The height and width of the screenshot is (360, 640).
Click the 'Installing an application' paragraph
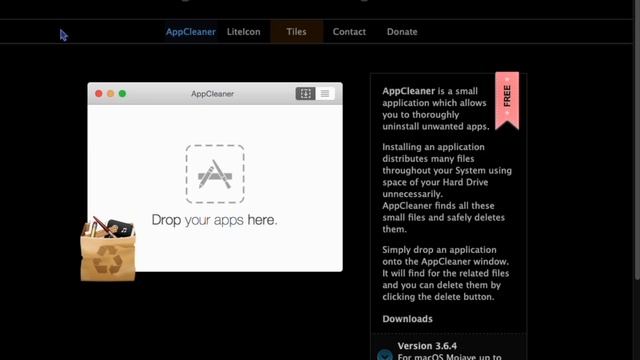447,188
